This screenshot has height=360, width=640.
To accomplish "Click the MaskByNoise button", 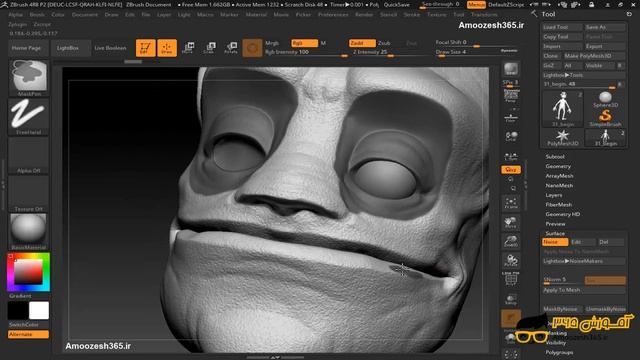I will point(562,309).
